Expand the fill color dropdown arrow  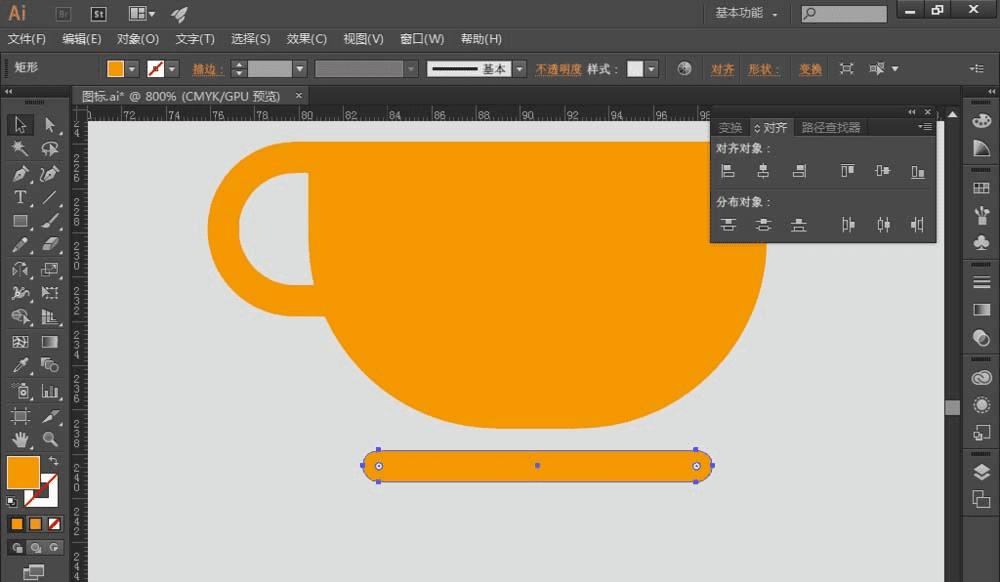pyautogui.click(x=132, y=69)
